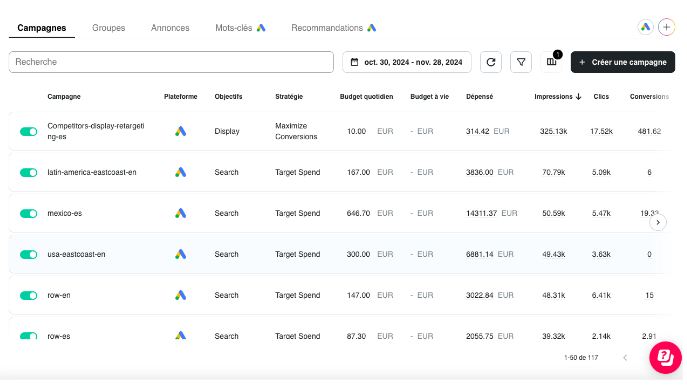Switch to the Groupes tab
Screen dimensions: 687x385
108,28
